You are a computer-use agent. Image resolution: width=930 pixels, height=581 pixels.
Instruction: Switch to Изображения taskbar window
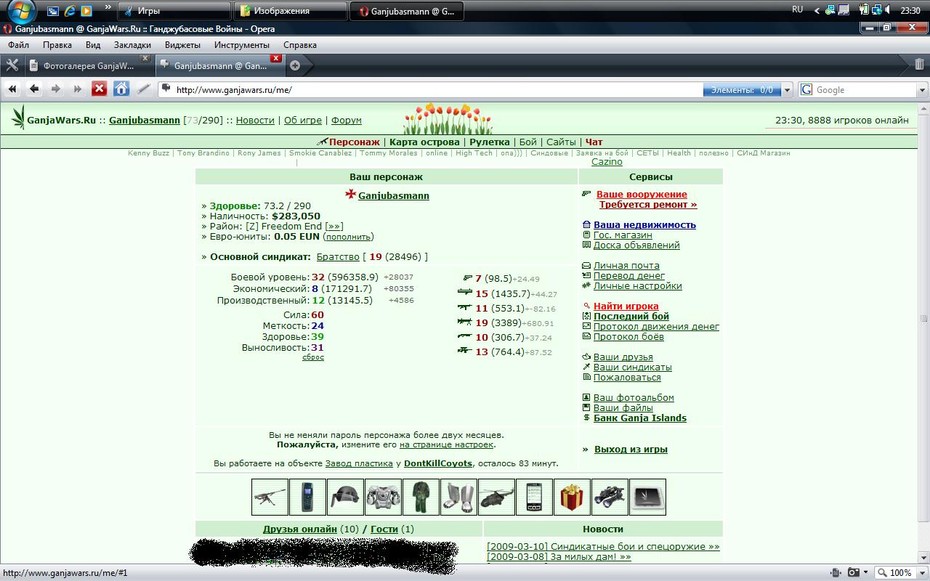[290, 11]
